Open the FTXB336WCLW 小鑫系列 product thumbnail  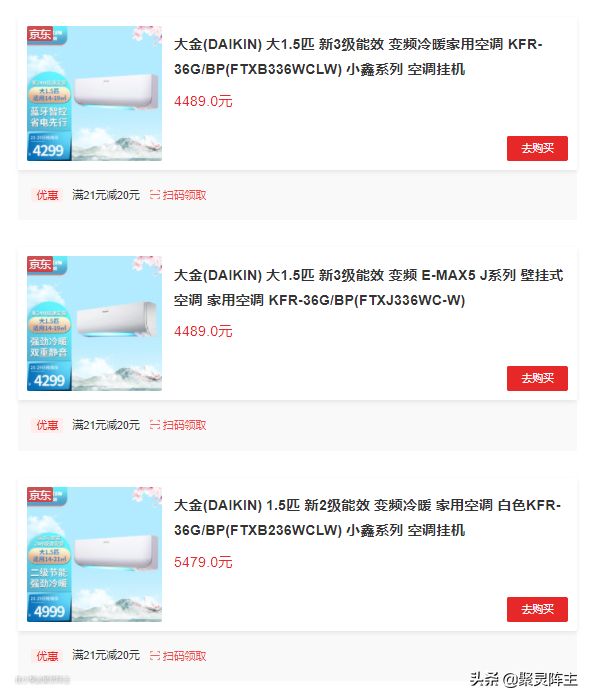click(94, 93)
